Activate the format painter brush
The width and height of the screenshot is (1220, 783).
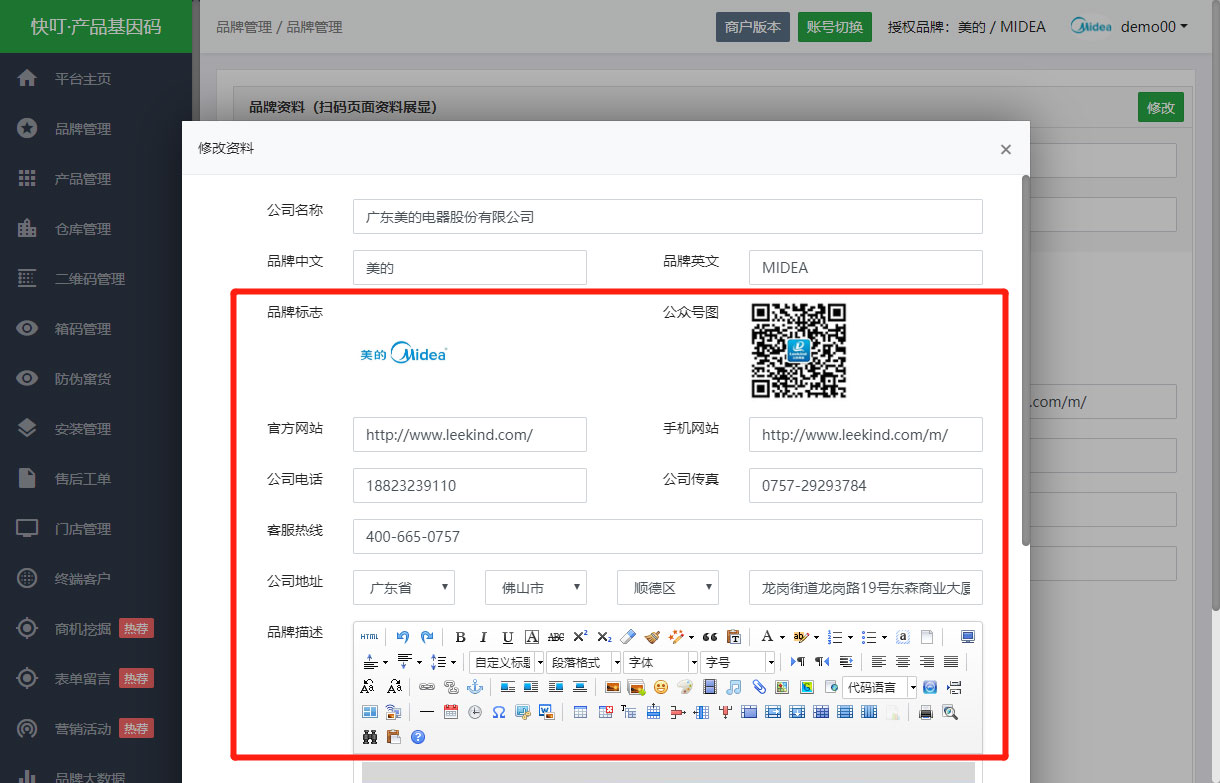[x=652, y=637]
